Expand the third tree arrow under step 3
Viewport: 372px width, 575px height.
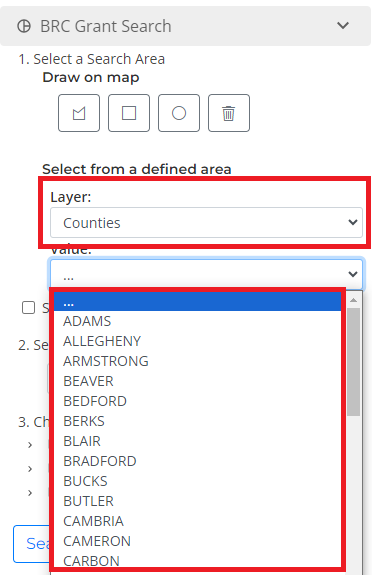click(30, 493)
